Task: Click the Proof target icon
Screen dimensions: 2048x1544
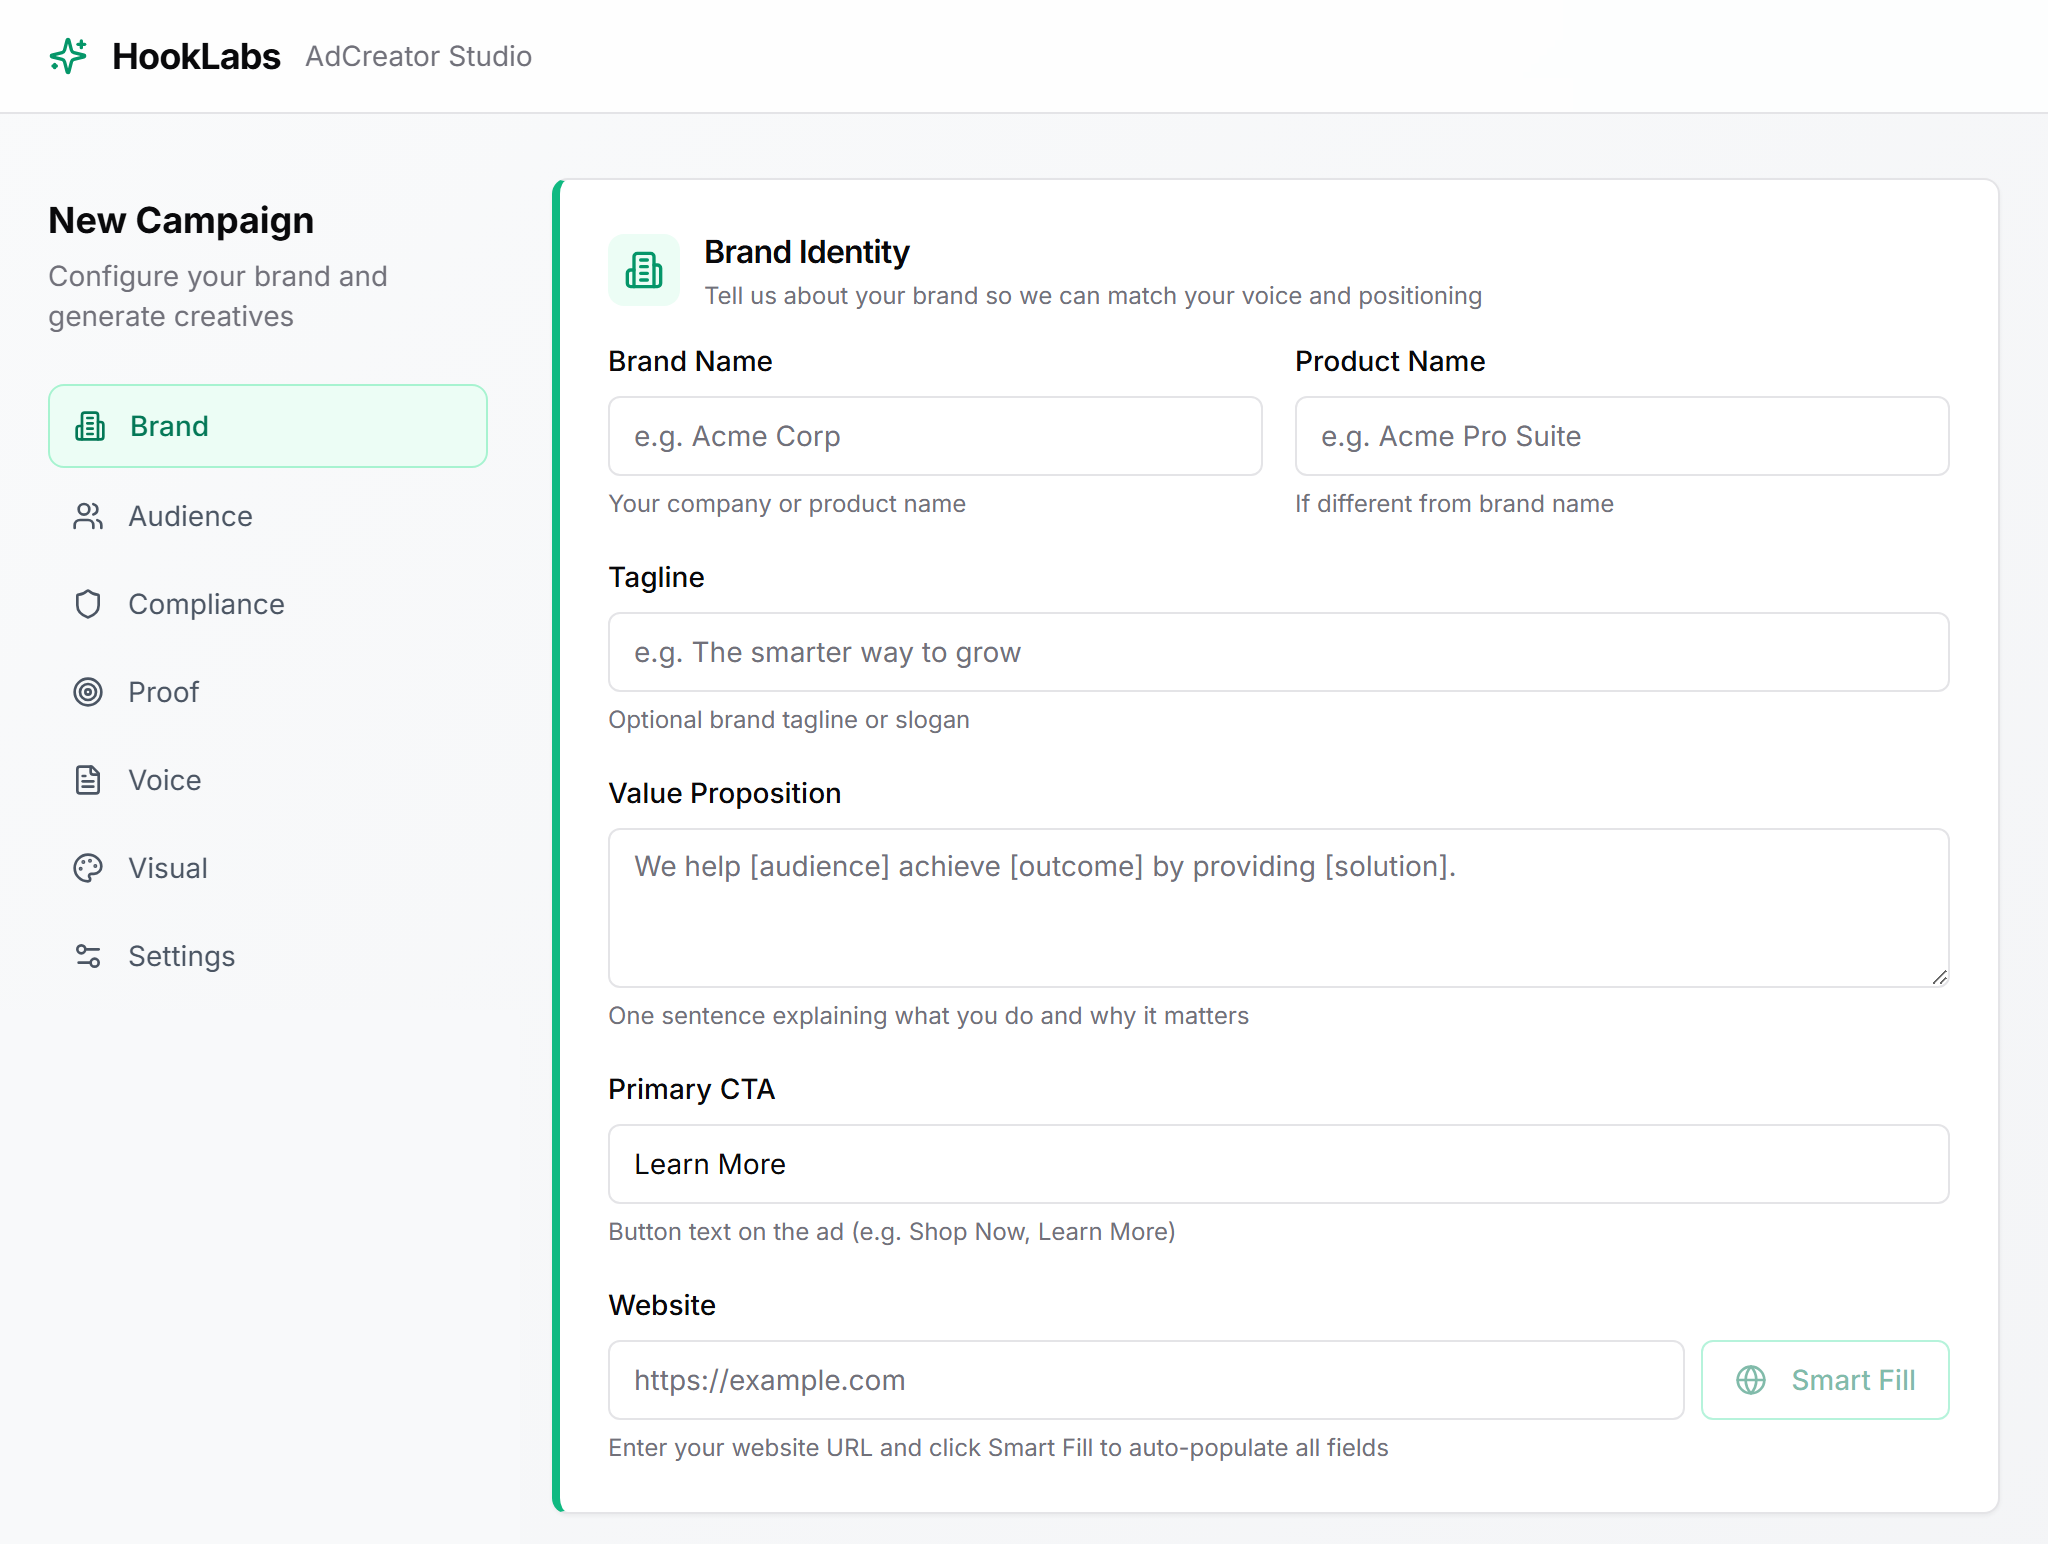Action: (x=88, y=692)
